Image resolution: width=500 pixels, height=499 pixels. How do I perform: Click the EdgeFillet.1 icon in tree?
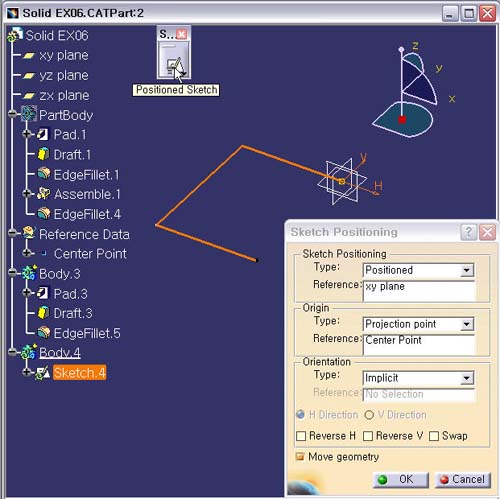point(44,174)
